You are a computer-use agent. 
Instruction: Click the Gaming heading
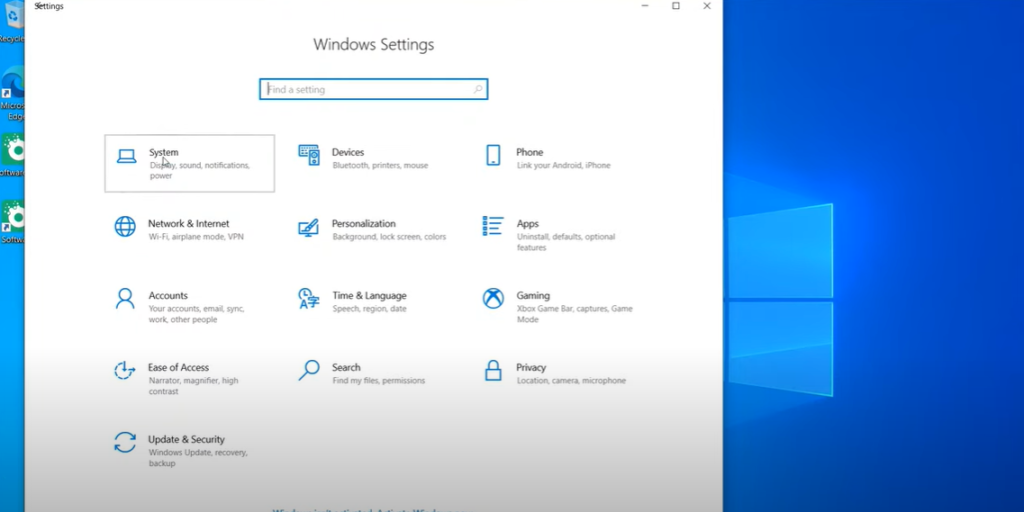tap(533, 295)
